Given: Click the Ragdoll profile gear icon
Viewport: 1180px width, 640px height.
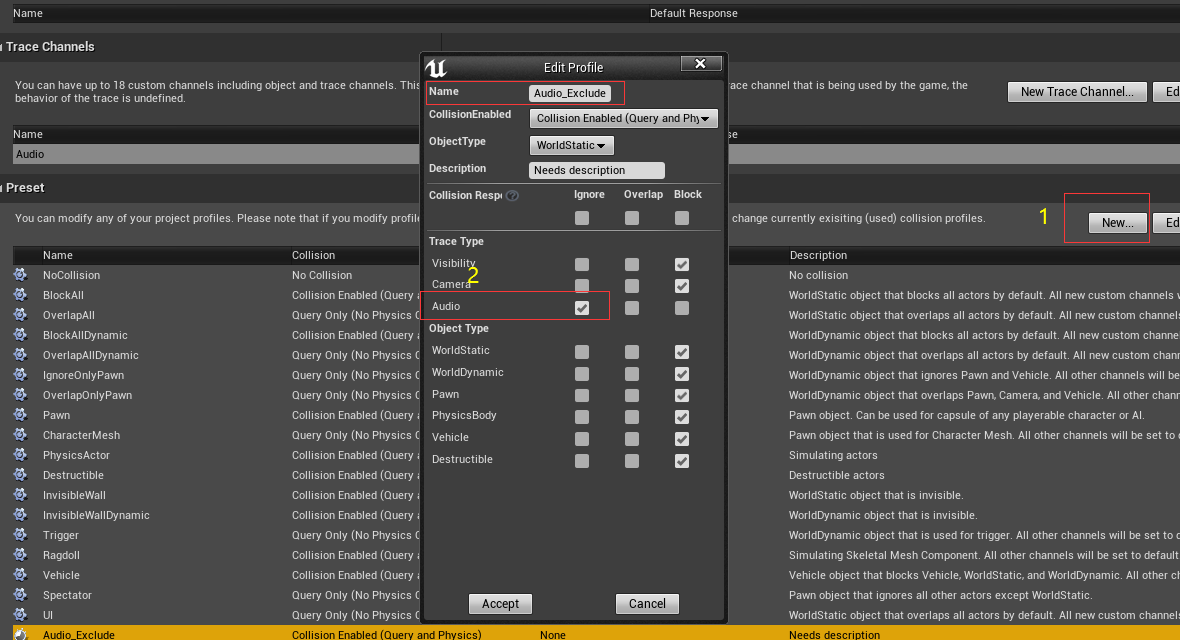Looking at the screenshot, I should [20, 555].
